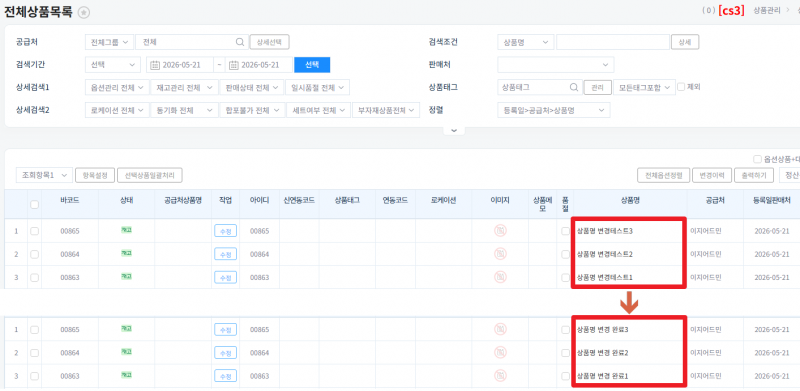Image resolution: width=800 pixels, height=391 pixels.
Task: Click the blue 선택 button by dates
Action: pyautogui.click(x=312, y=65)
